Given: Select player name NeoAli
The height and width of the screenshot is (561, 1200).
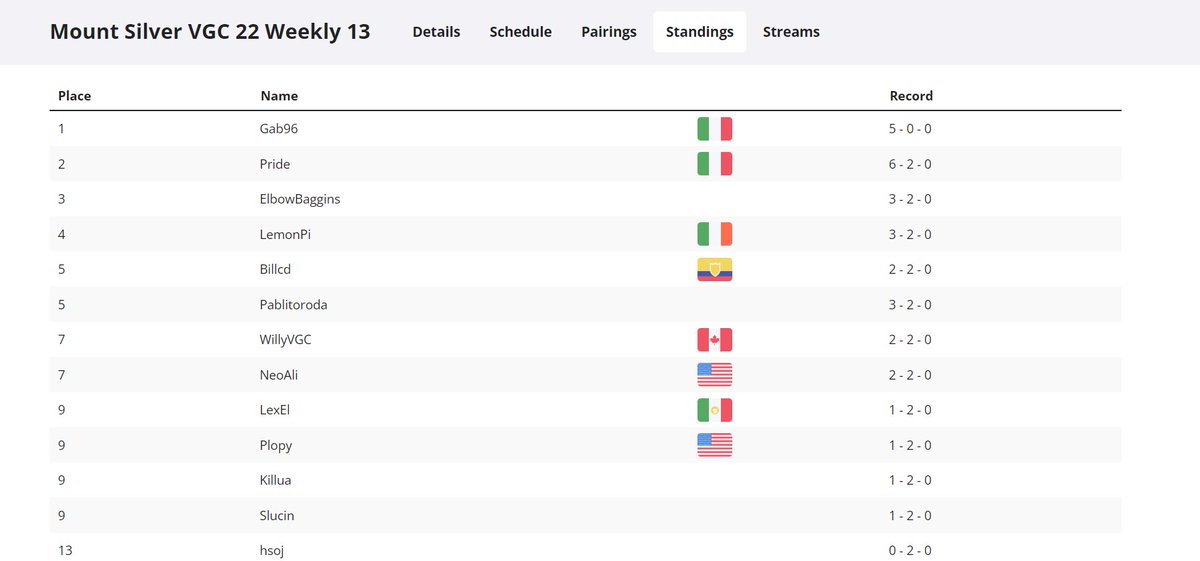Looking at the screenshot, I should (279, 375).
